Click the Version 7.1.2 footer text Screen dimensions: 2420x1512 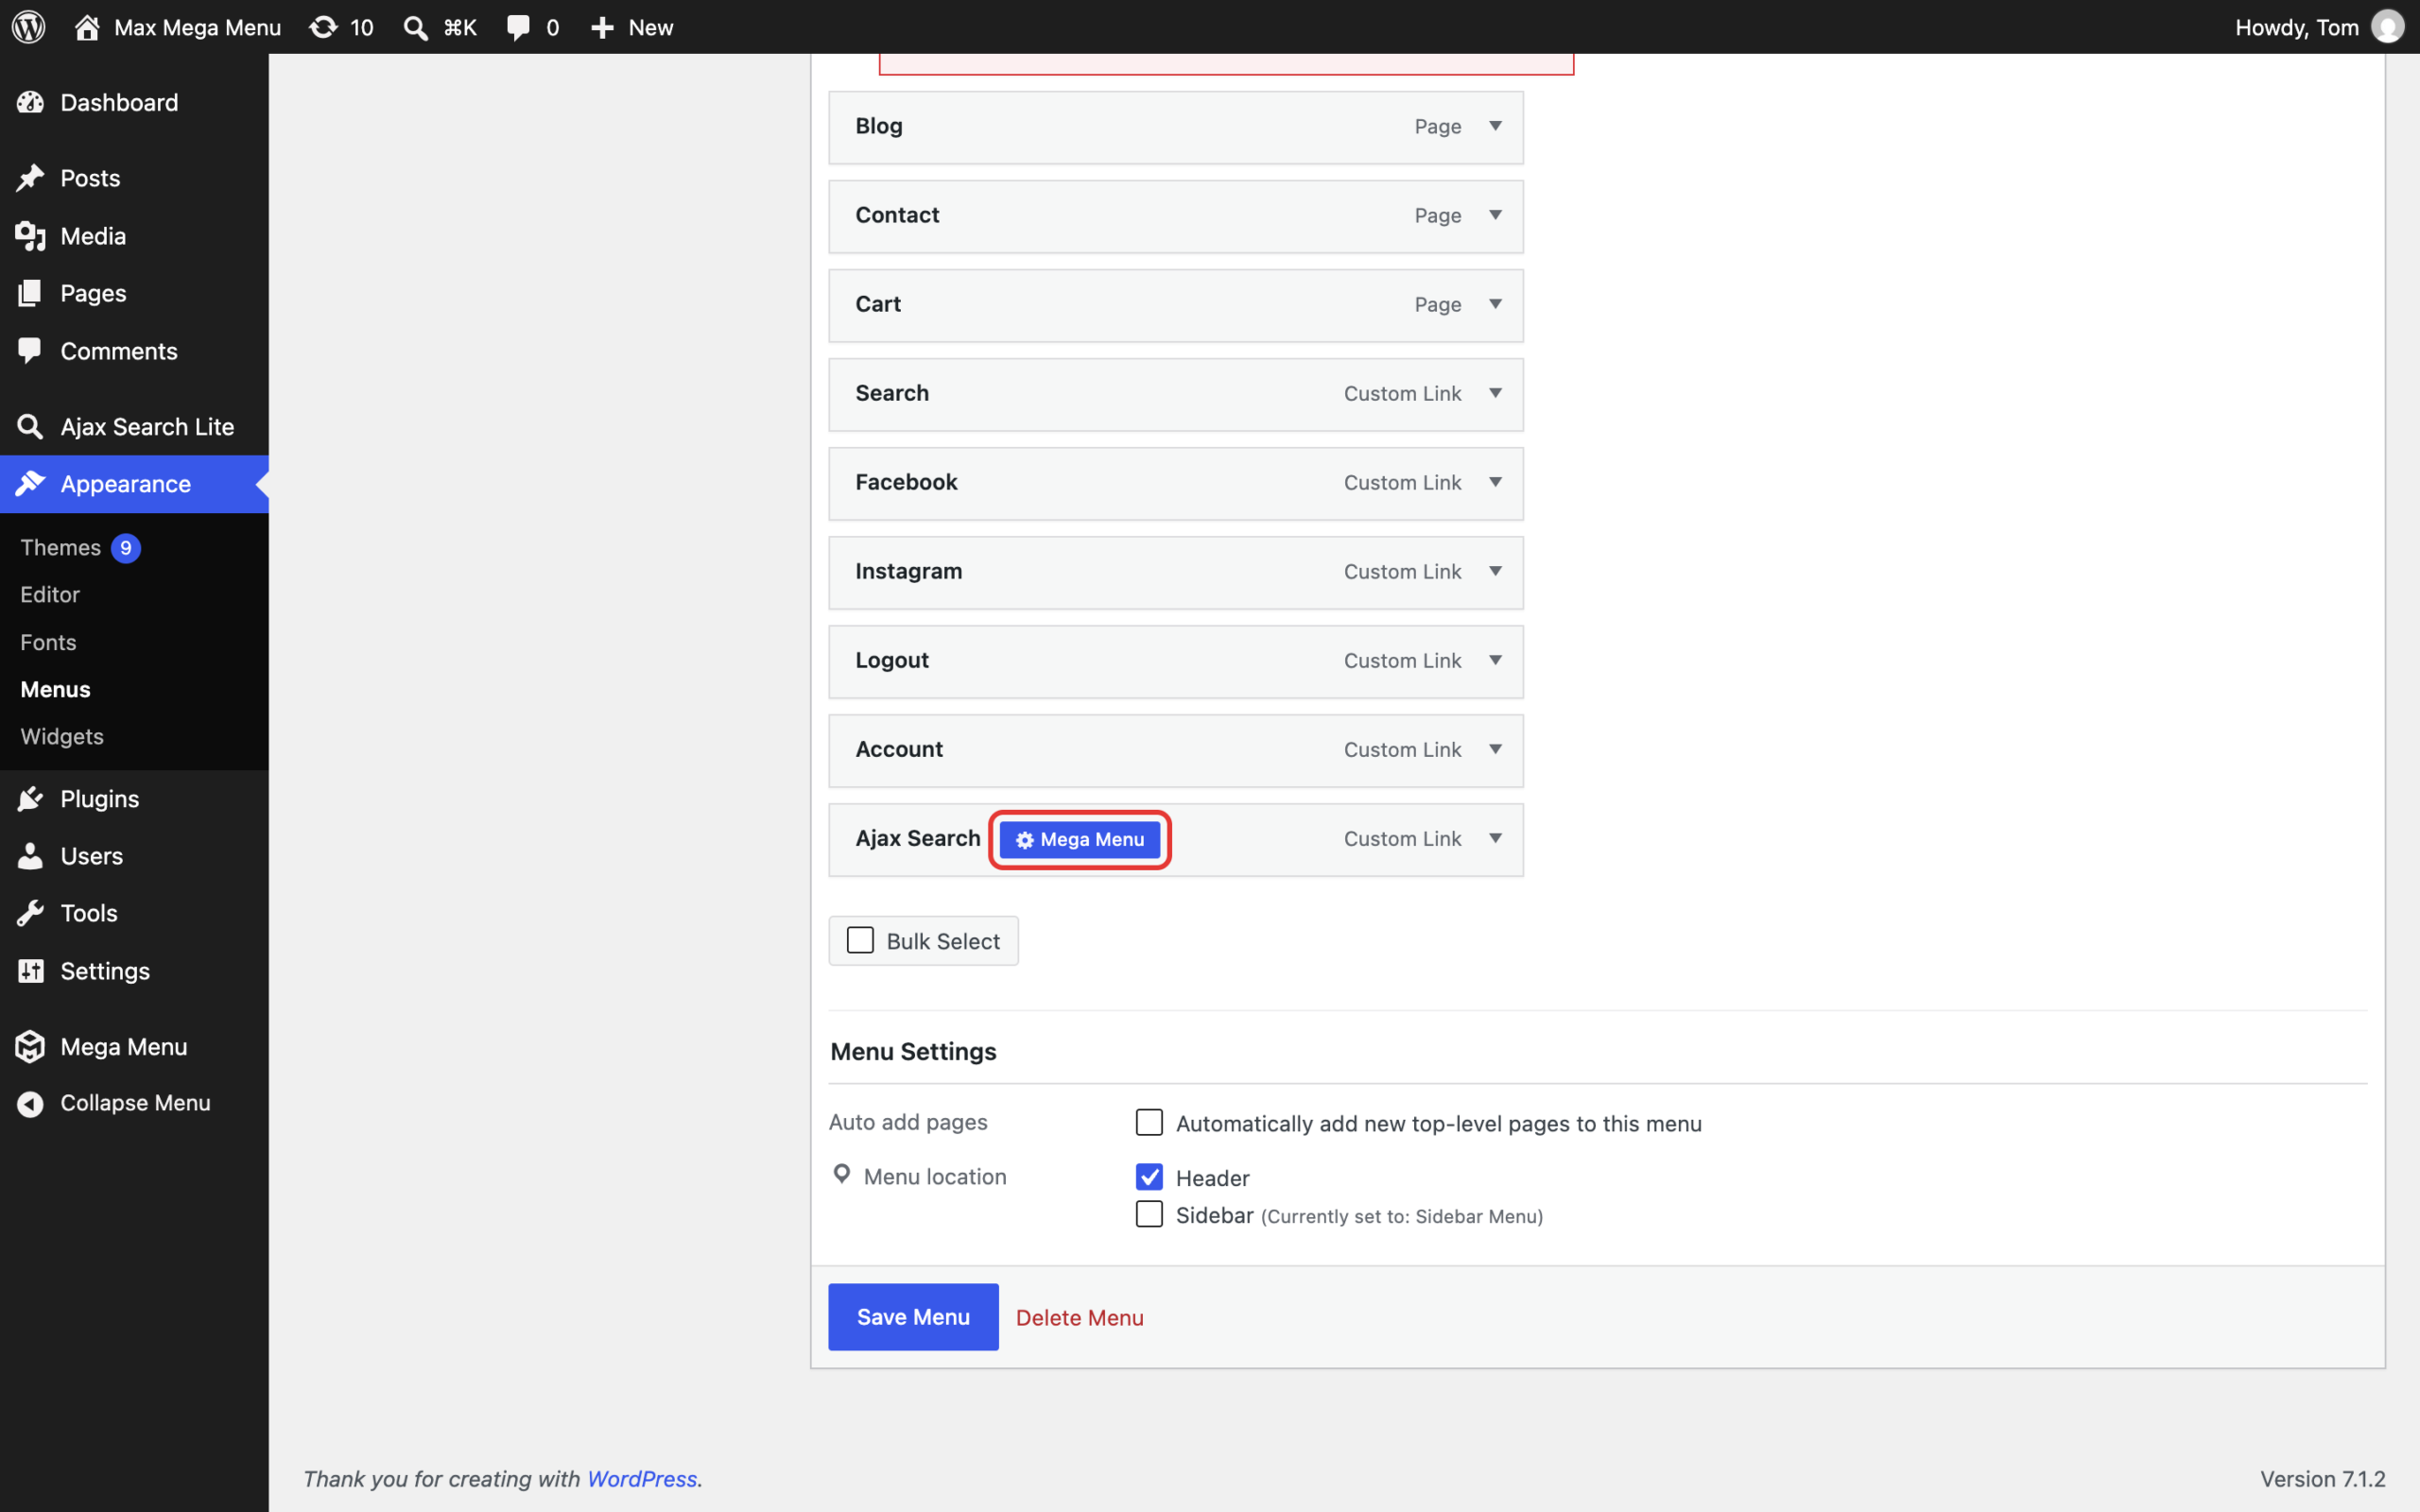[x=2322, y=1479]
